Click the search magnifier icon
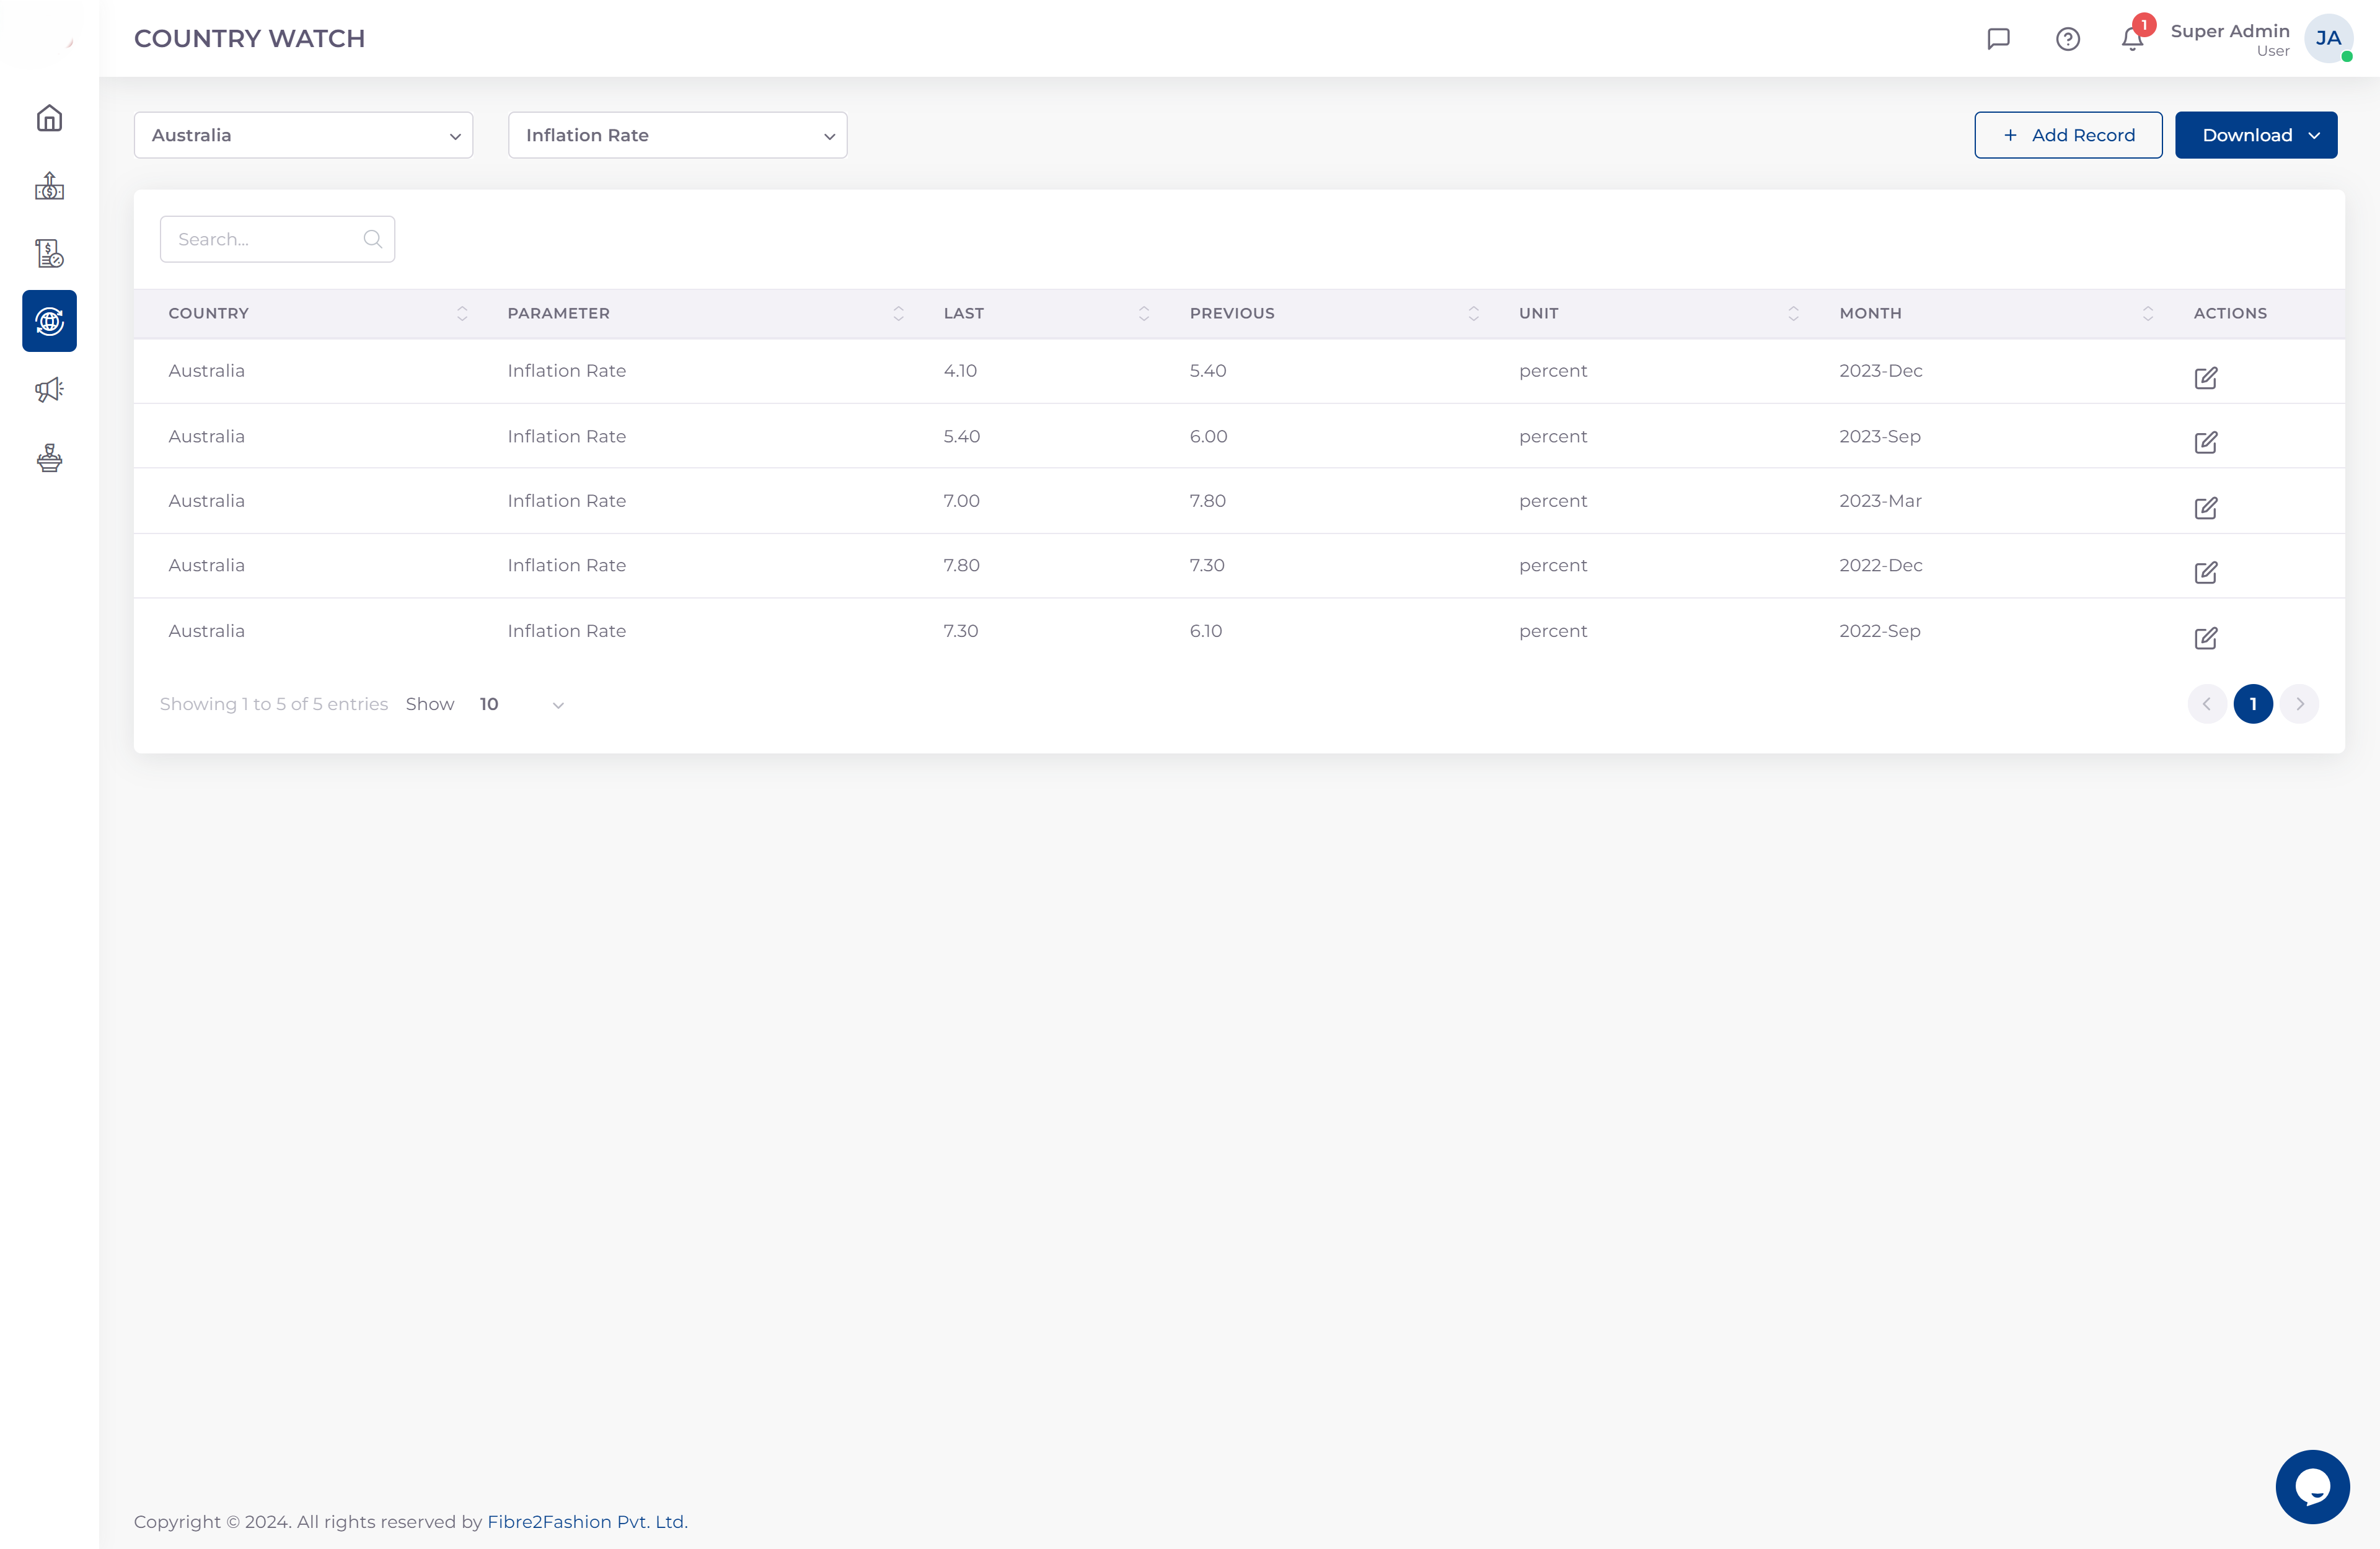 (373, 239)
